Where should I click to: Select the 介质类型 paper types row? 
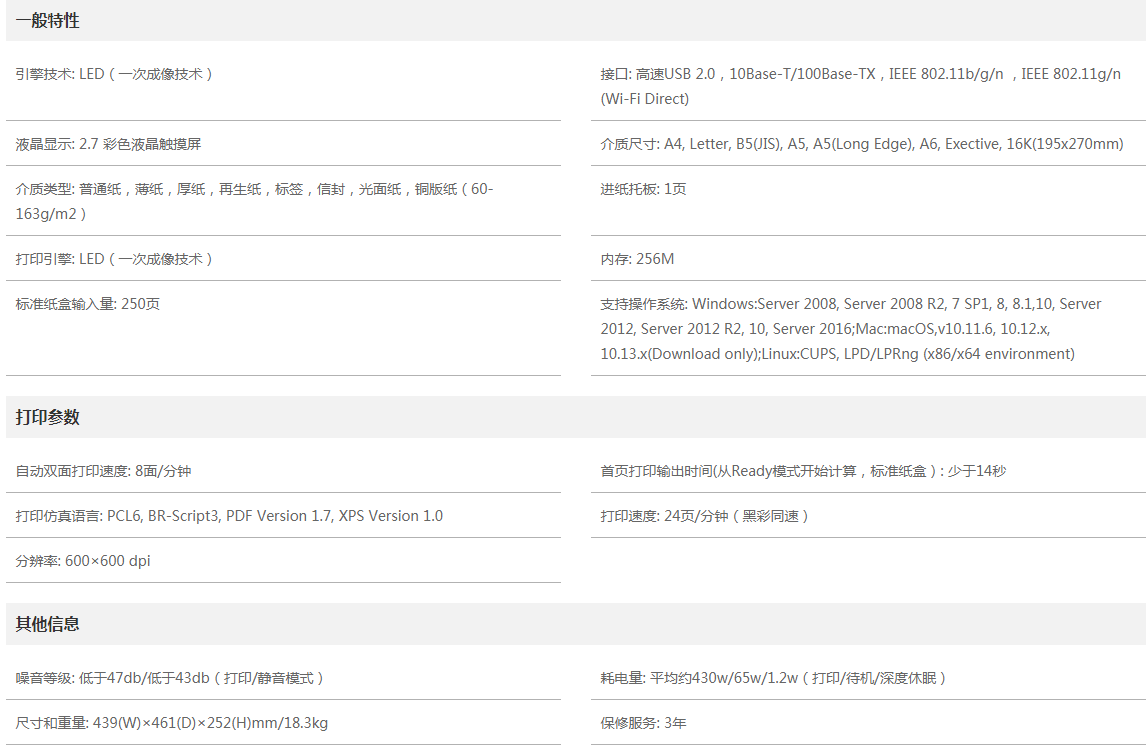[x=254, y=201]
